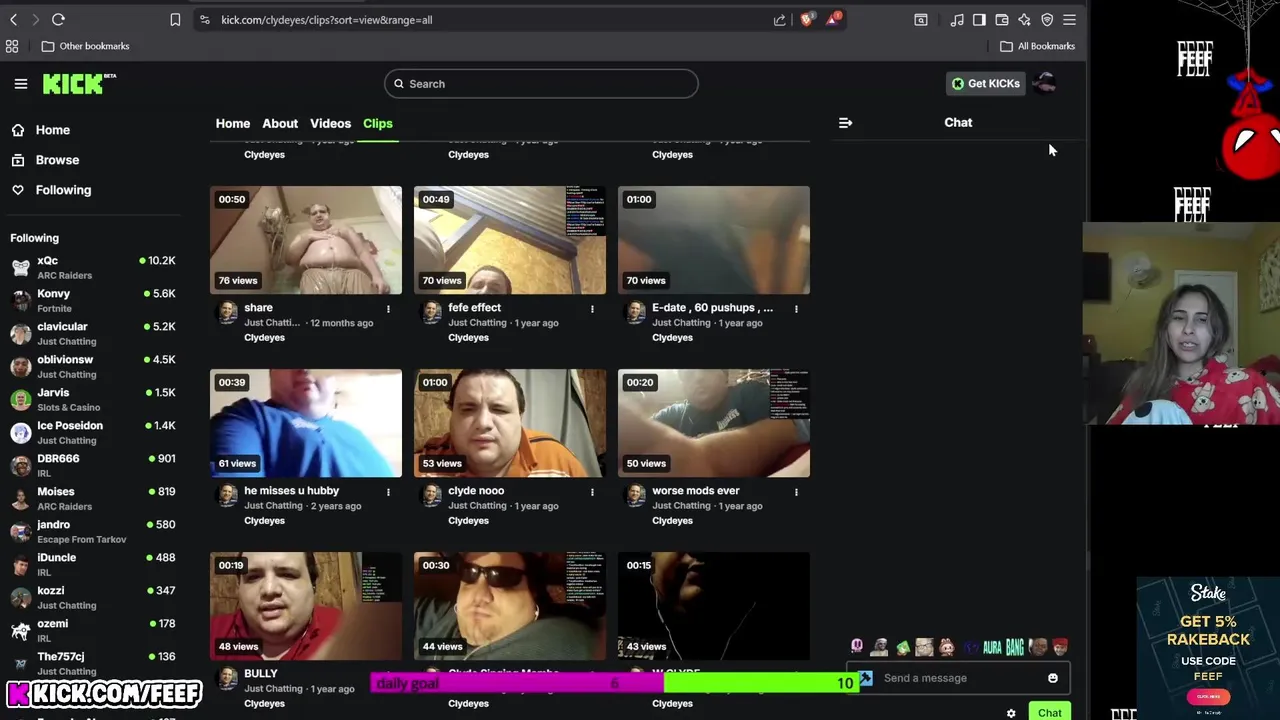Image resolution: width=1280 pixels, height=720 pixels.
Task: Open Jarvis channel in Following list
Action: (x=93, y=399)
